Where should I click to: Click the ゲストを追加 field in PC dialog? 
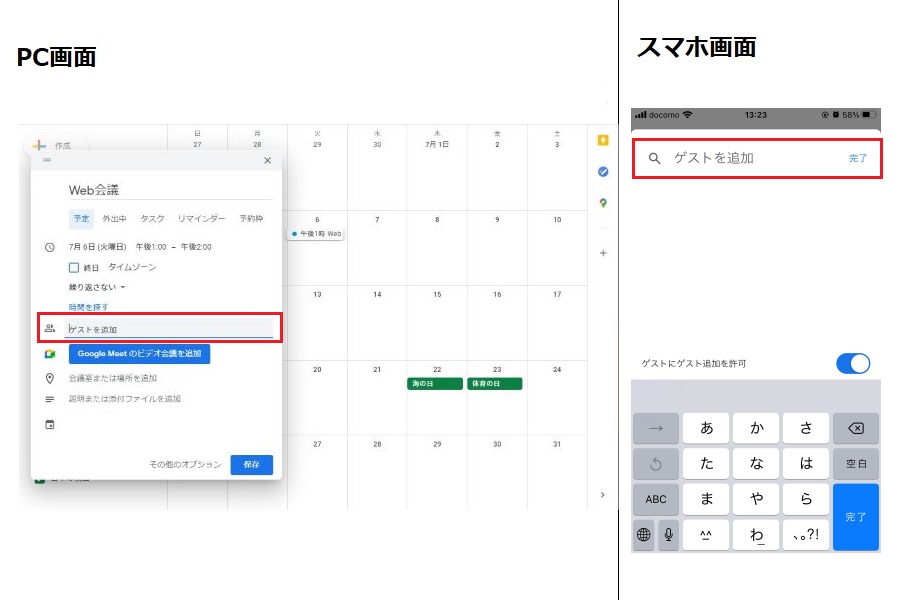(x=168, y=329)
